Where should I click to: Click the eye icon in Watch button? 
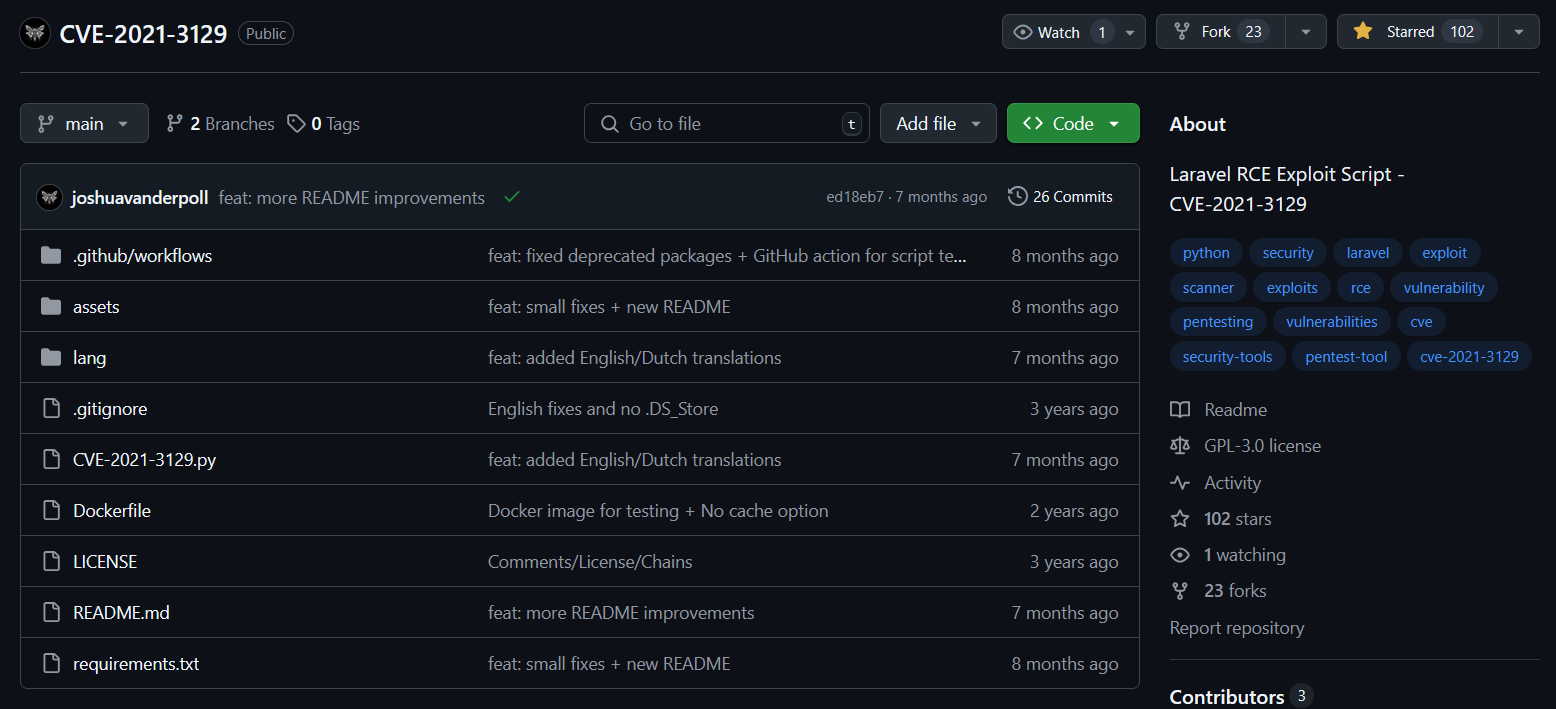pyautogui.click(x=1023, y=32)
